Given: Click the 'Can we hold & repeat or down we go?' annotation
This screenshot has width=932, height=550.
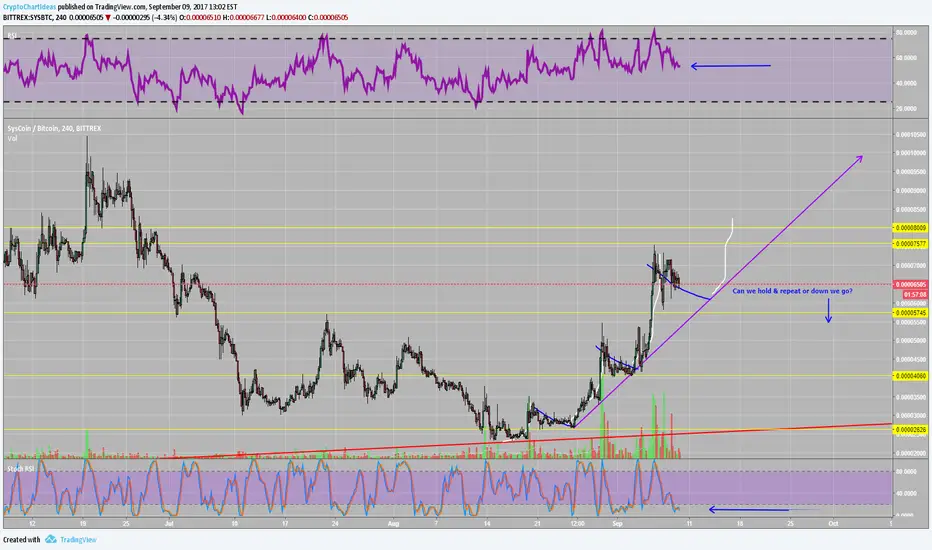Looking at the screenshot, I should 792,291.
